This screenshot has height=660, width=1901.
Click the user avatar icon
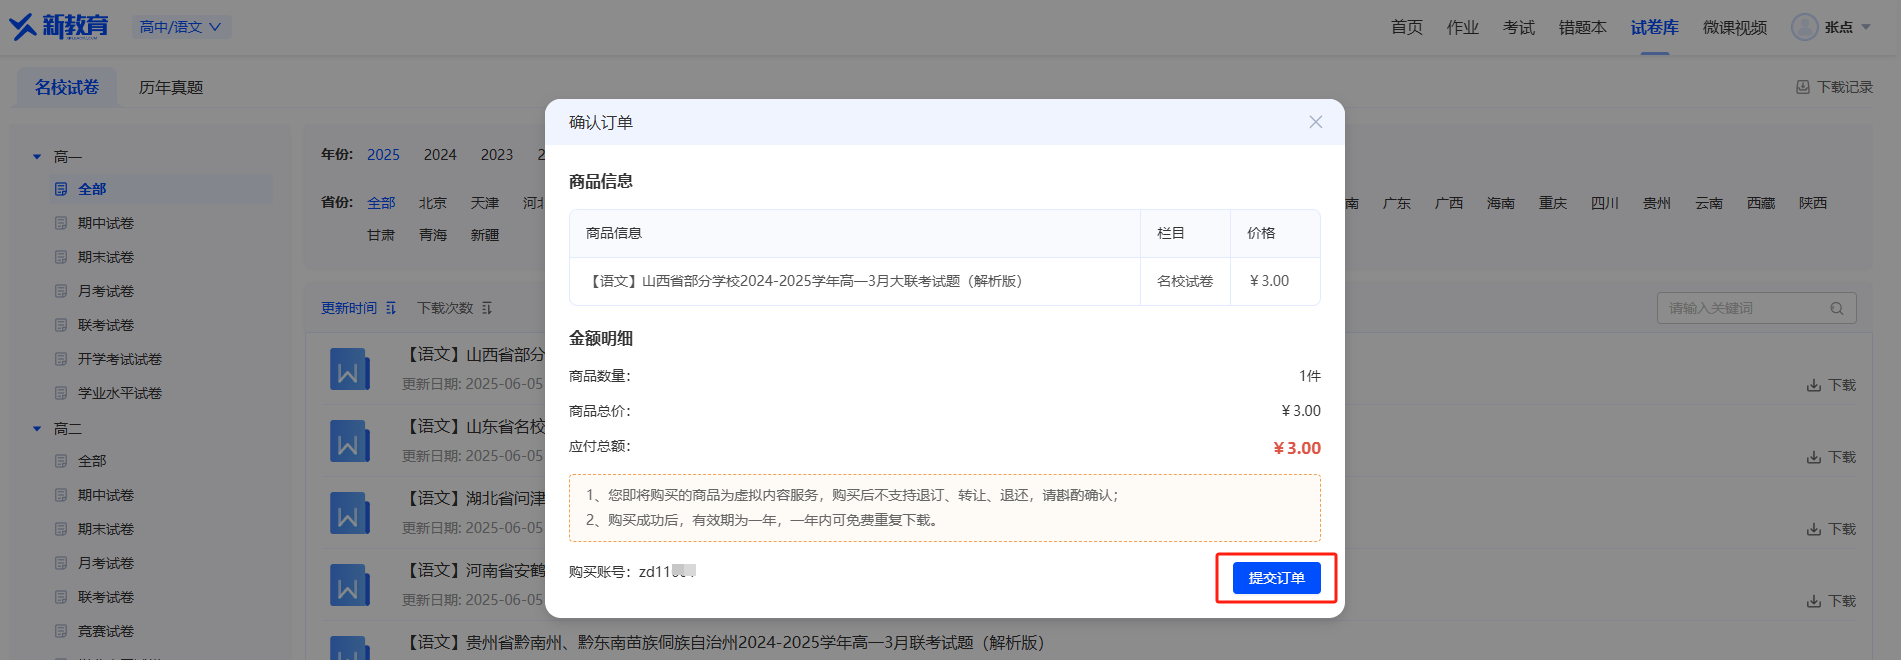pos(1805,27)
